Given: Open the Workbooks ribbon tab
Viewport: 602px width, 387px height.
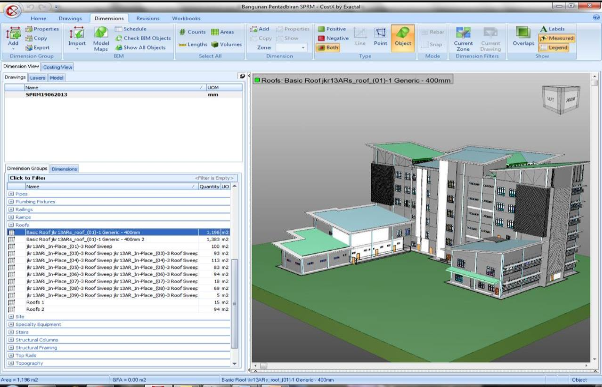Looking at the screenshot, I should tap(186, 18).
